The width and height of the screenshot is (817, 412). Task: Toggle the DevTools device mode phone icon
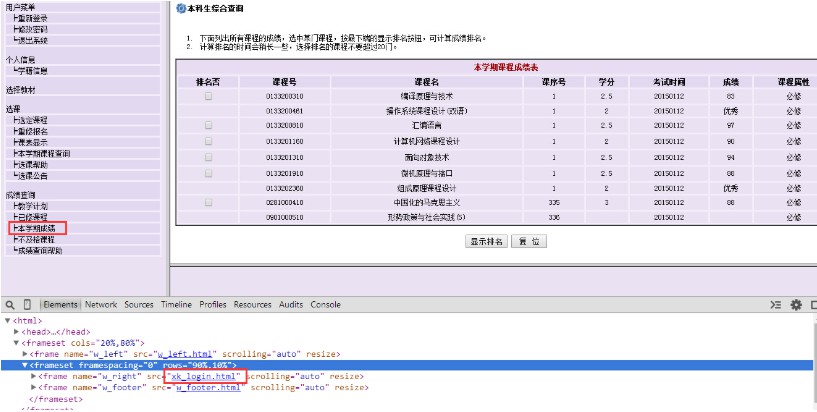pos(27,305)
